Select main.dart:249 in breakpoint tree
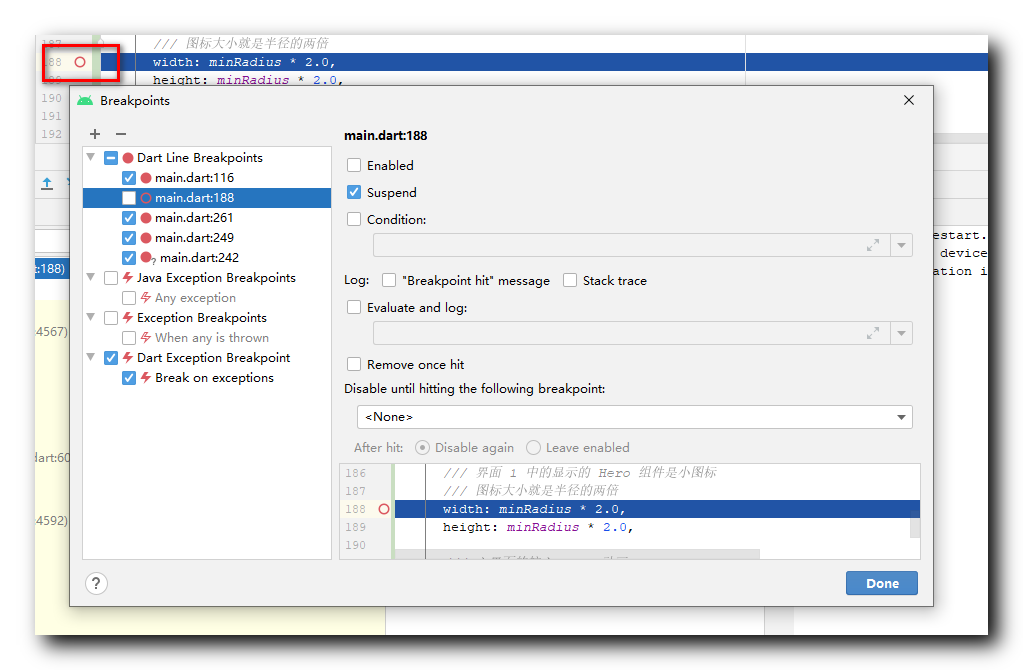 pyautogui.click(x=194, y=238)
